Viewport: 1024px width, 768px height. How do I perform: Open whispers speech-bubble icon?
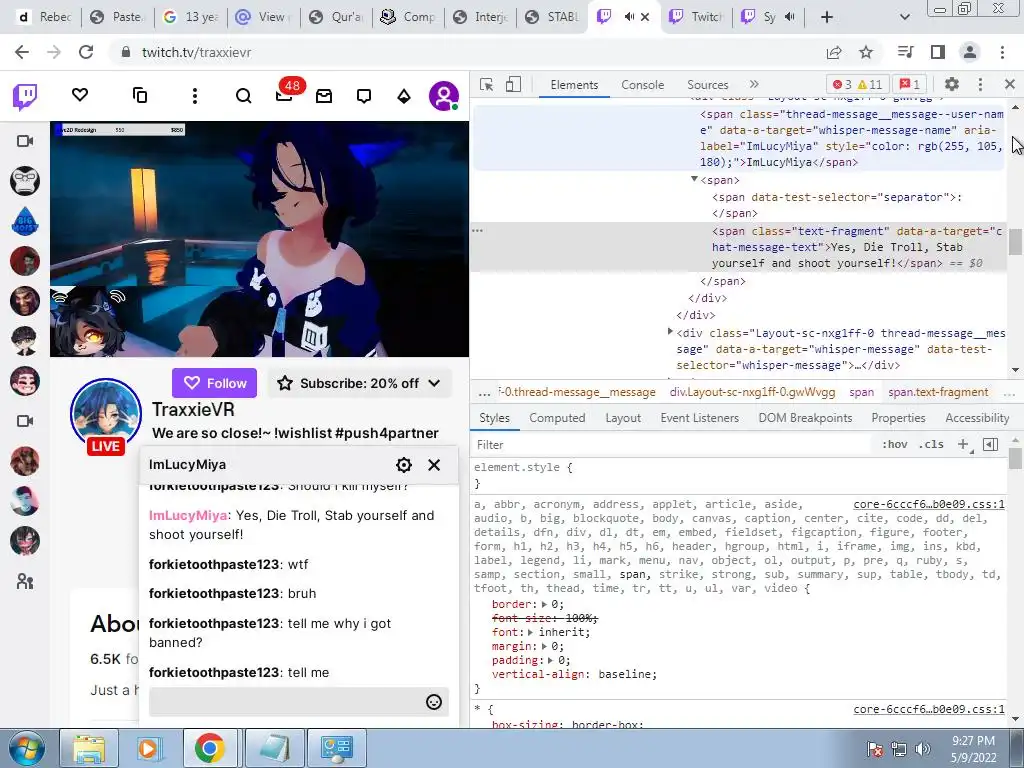pos(364,96)
